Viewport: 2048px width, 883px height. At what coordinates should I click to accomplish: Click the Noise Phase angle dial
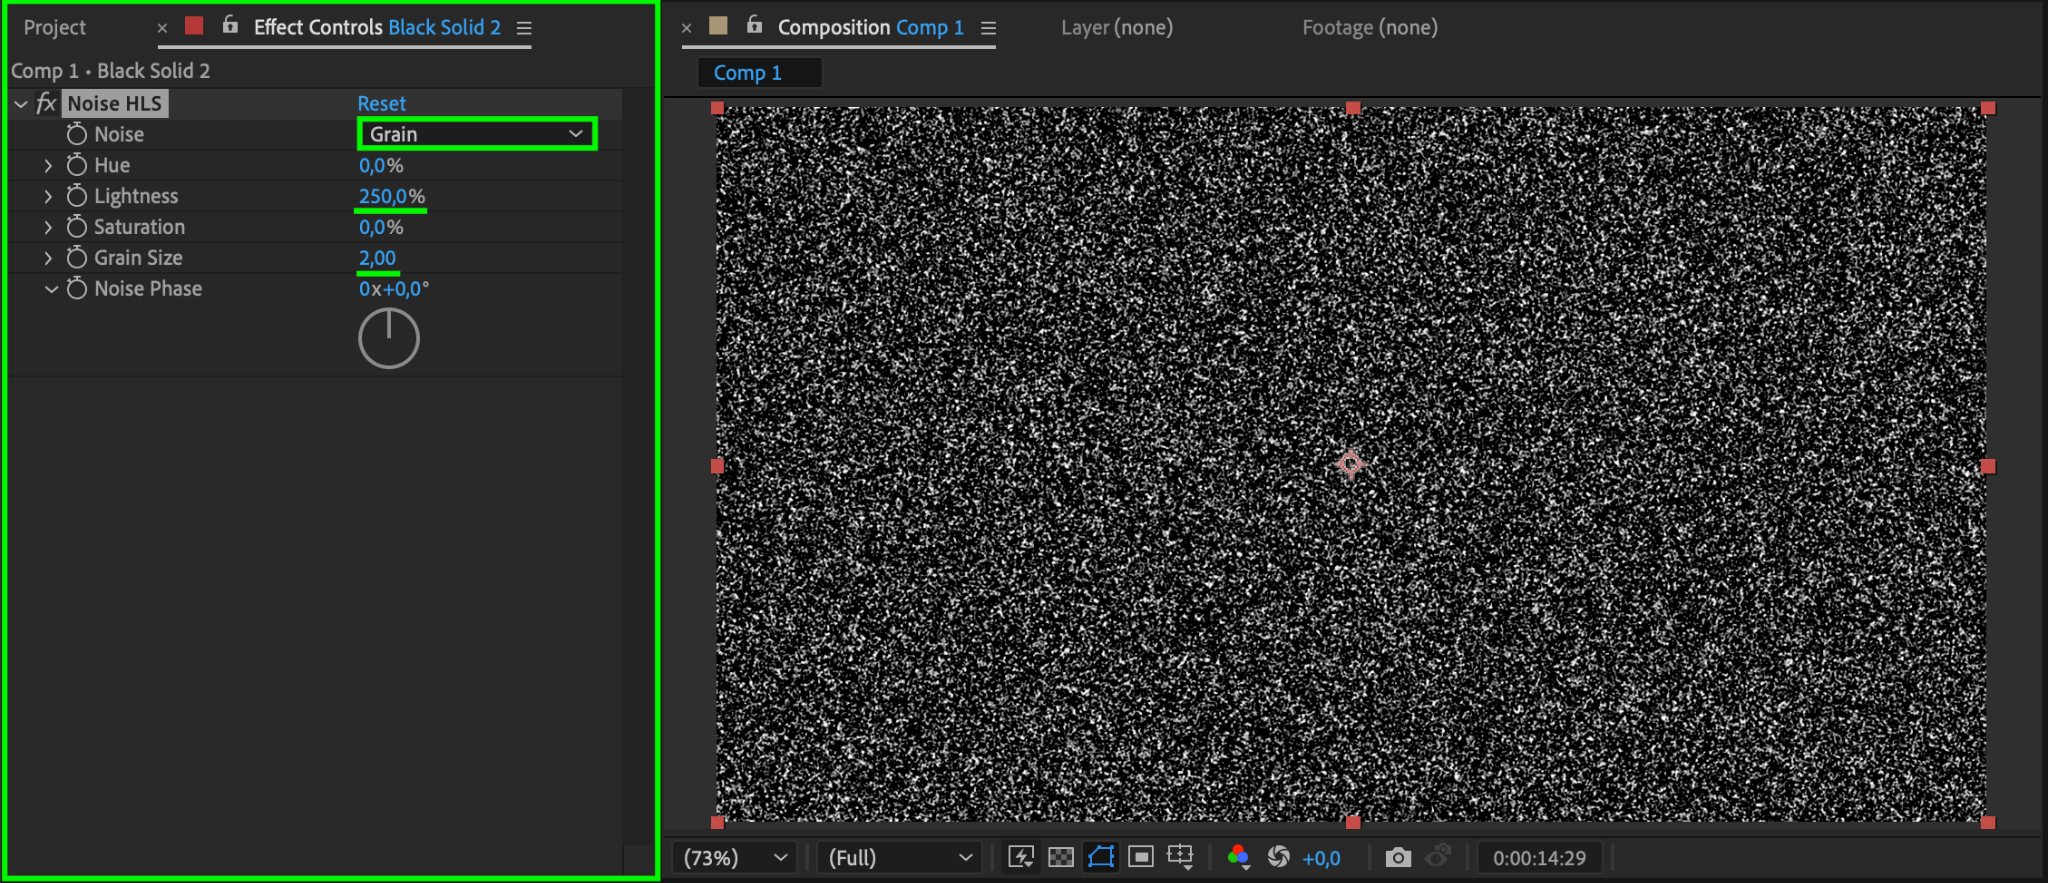pyautogui.click(x=389, y=338)
